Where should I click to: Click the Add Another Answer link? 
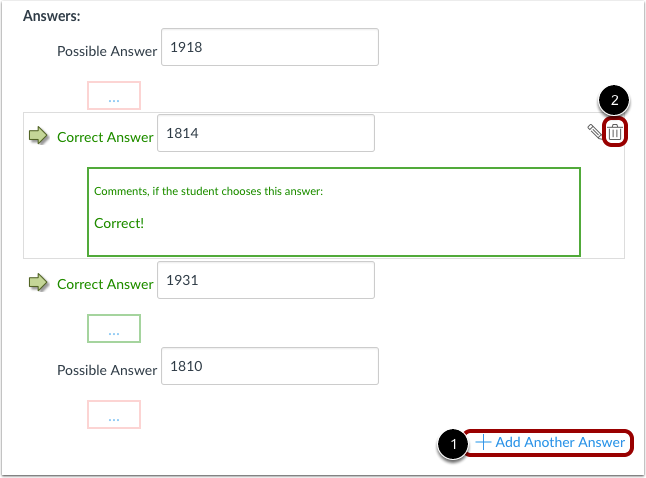[559, 442]
